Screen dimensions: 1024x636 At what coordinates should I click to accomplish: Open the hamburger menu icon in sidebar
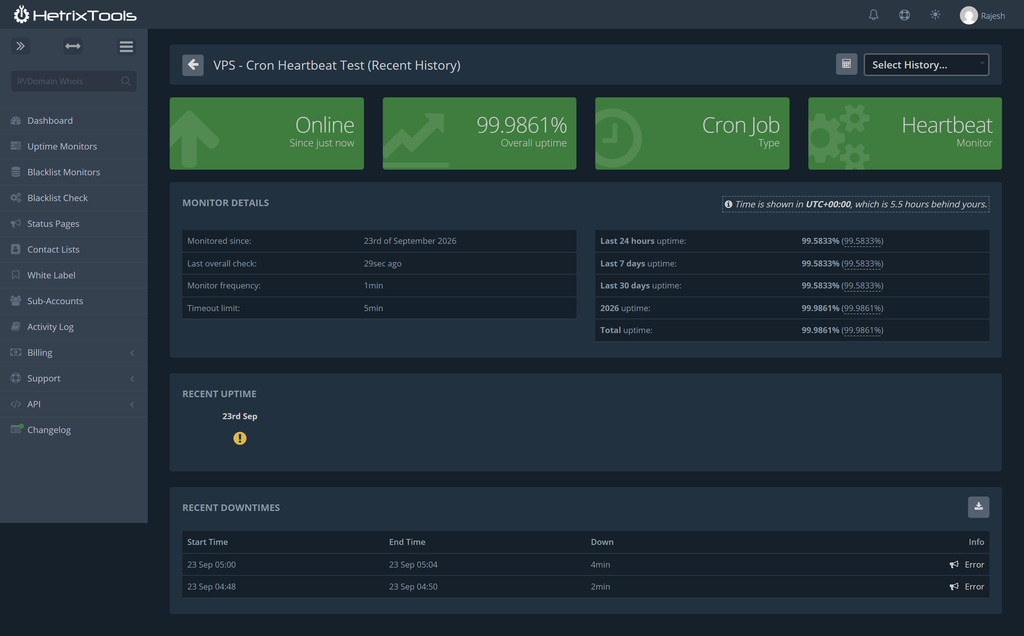pyautogui.click(x=126, y=46)
